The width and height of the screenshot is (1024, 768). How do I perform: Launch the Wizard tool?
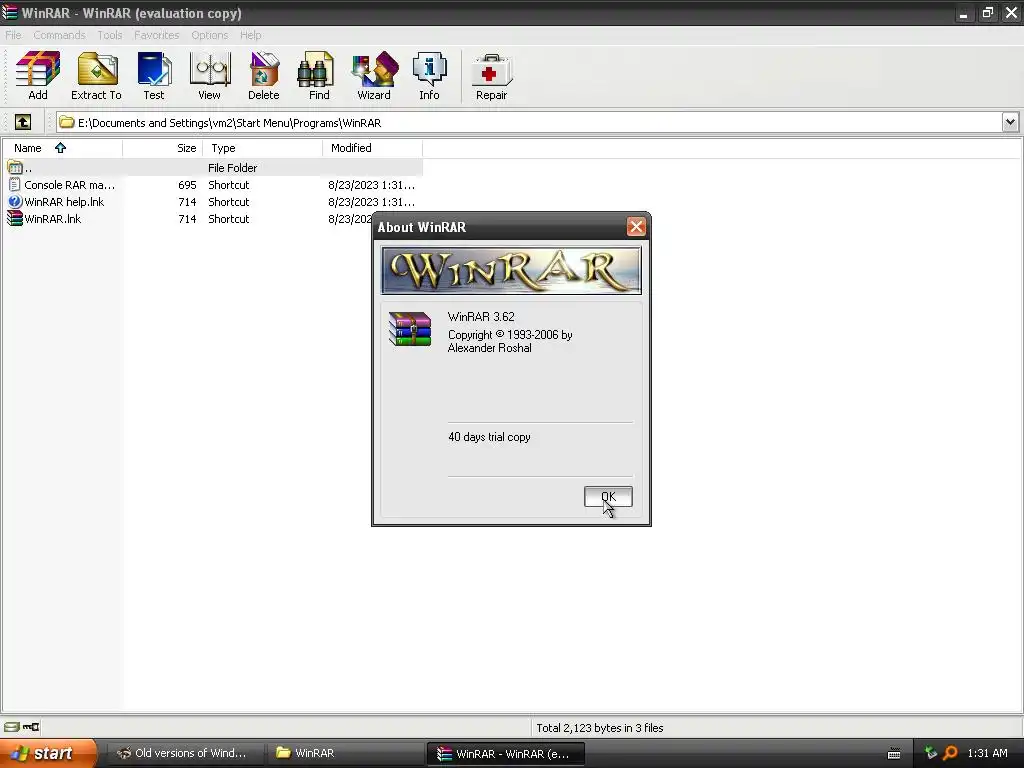(x=374, y=76)
